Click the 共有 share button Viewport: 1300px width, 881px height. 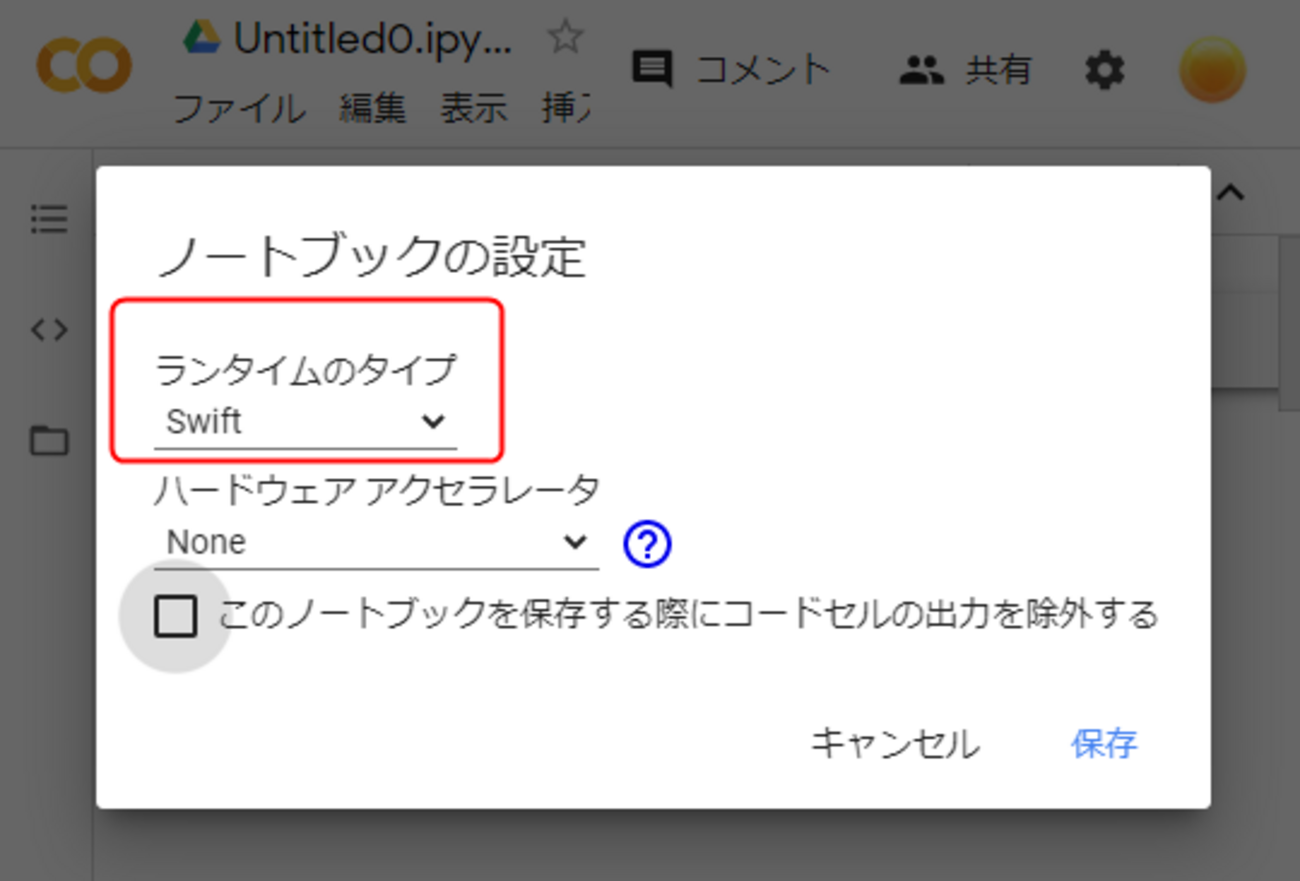click(965, 69)
